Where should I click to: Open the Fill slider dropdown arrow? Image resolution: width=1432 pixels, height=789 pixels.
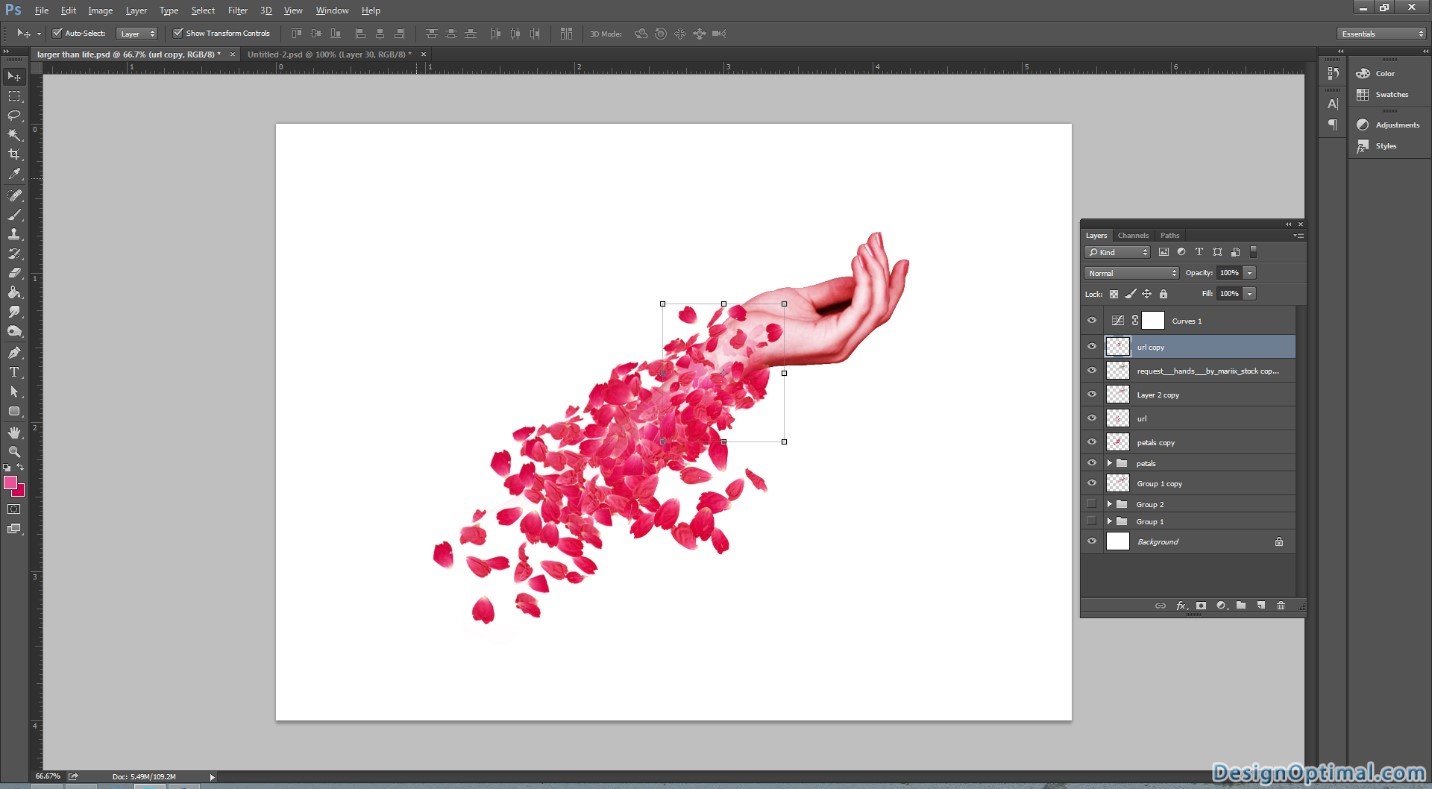tap(1250, 294)
